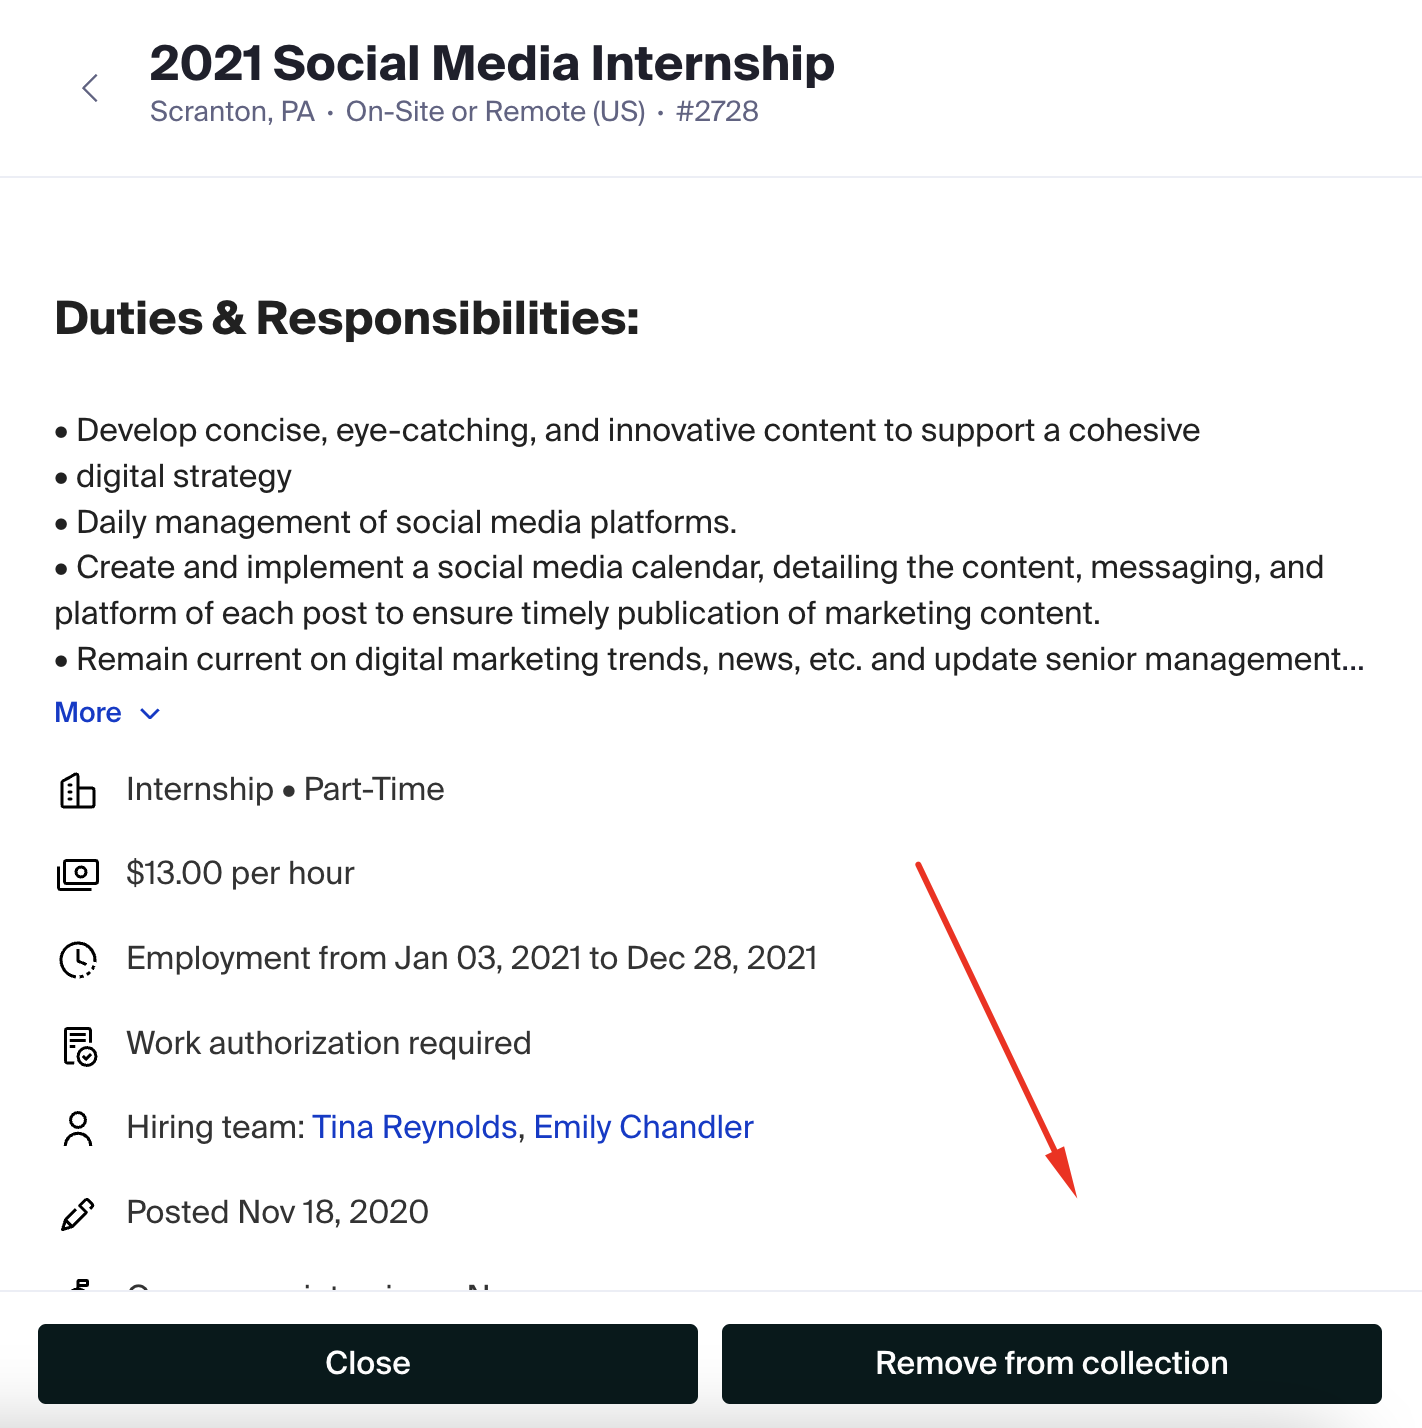1422x1428 pixels.
Task: Open Tina Reynolds' profile link
Action: (414, 1127)
